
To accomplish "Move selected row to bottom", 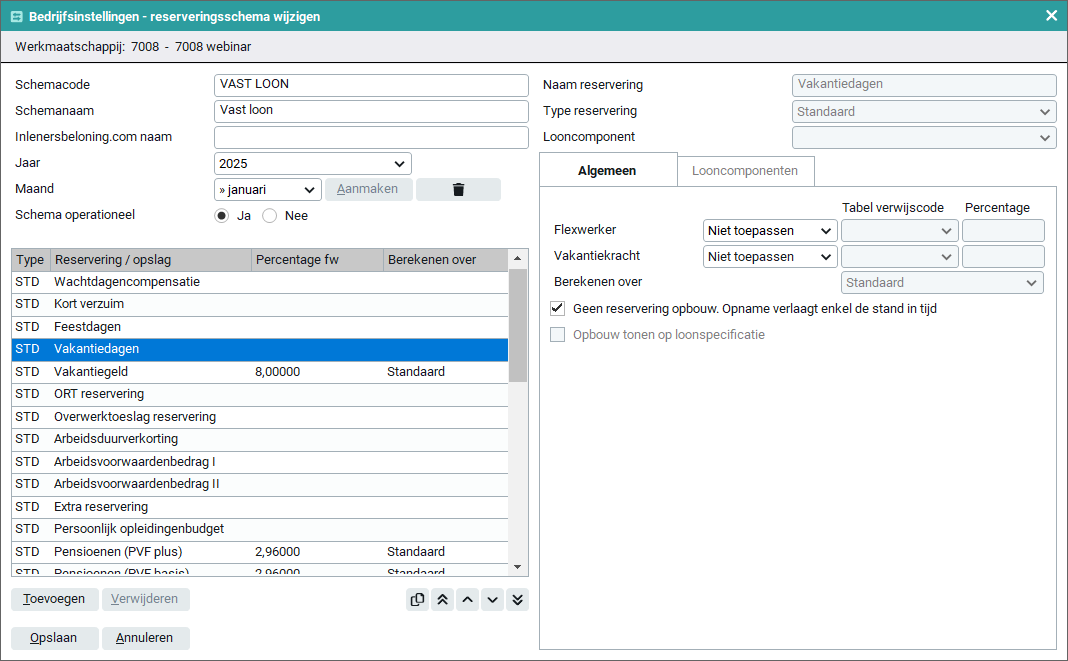I will [517, 600].
